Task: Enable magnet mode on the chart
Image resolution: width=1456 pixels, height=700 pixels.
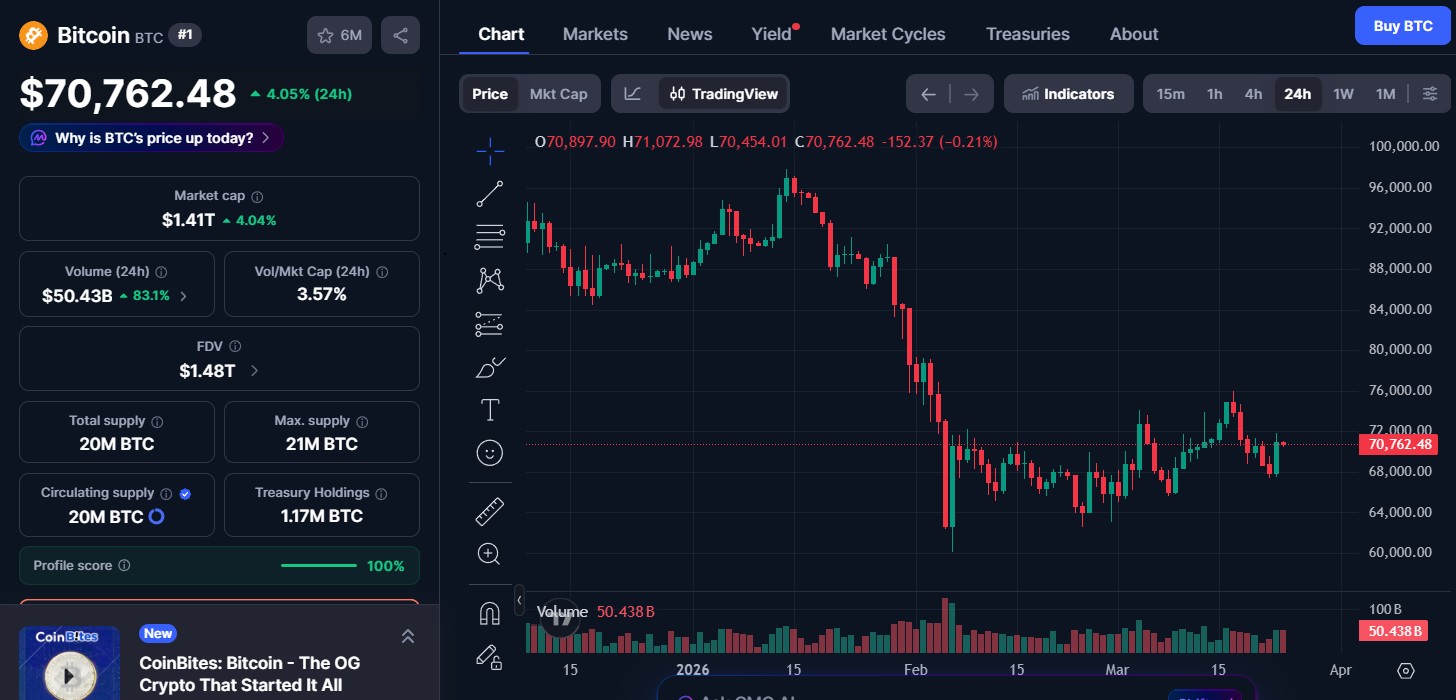Action: point(490,612)
